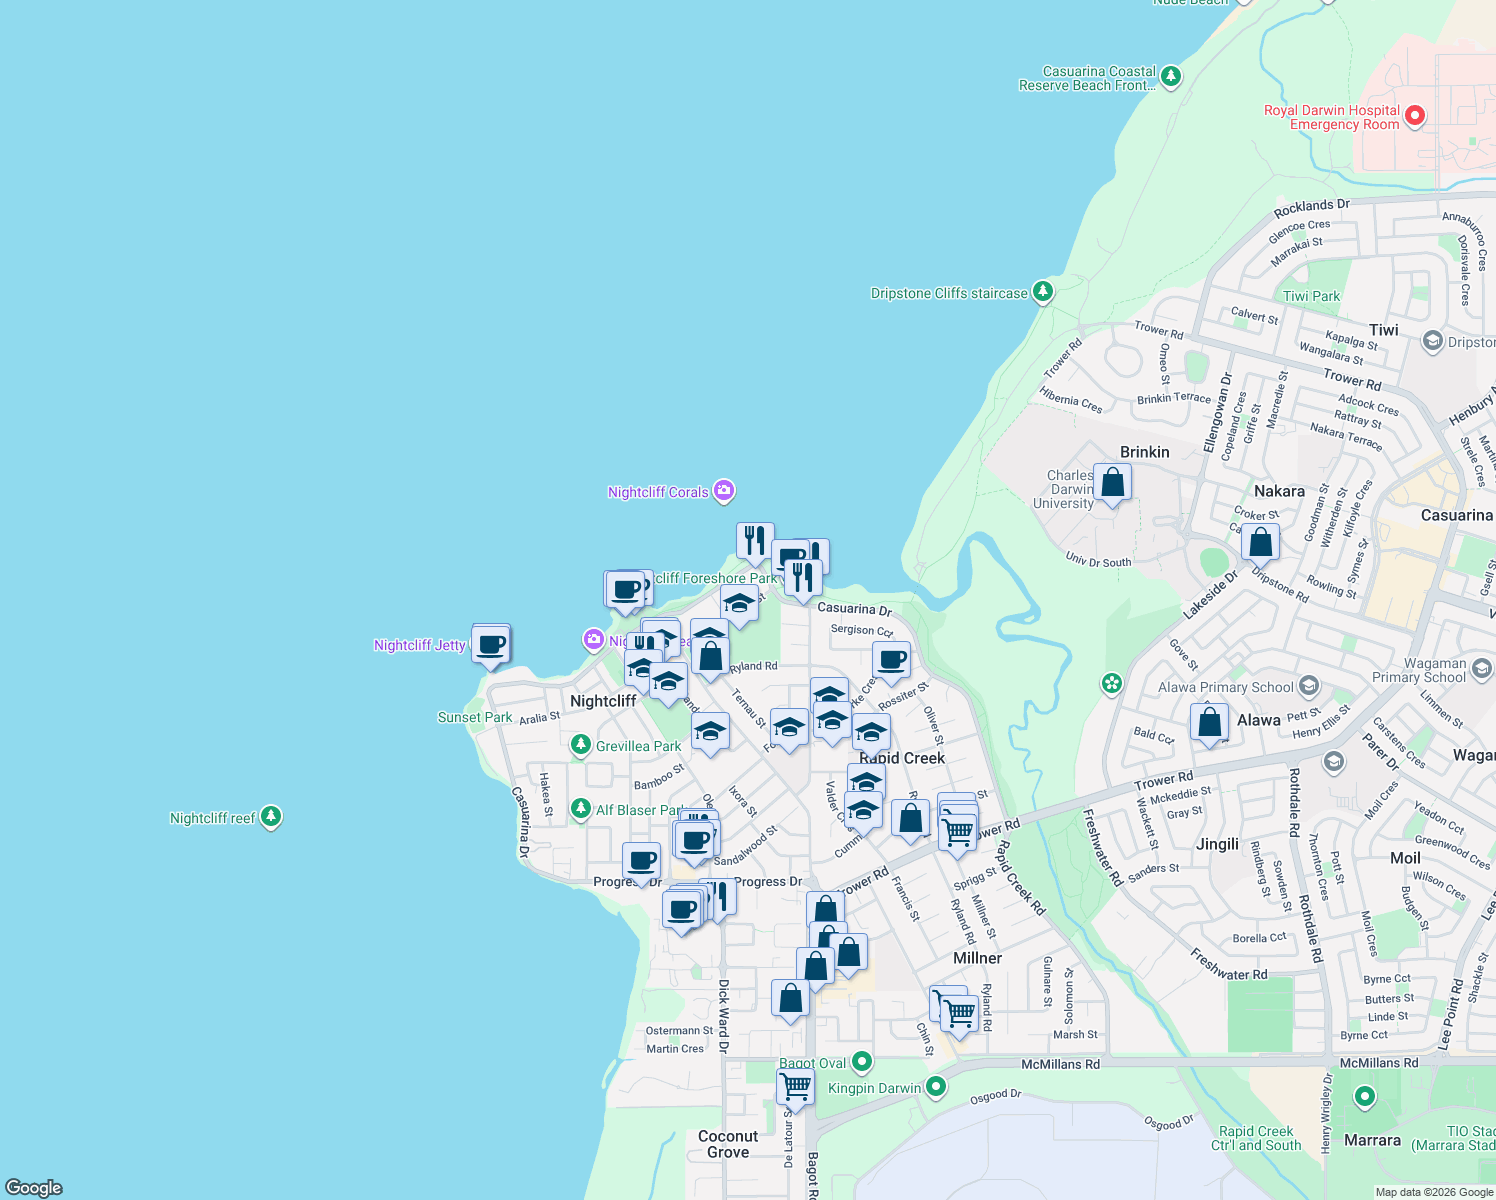Select the Nightcliff reef tree marker
This screenshot has height=1200, width=1496.
(271, 817)
